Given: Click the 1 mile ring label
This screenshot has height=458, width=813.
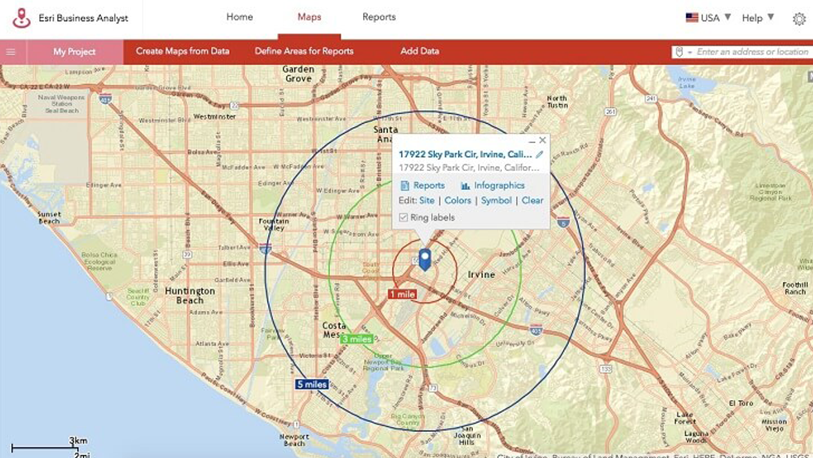Looking at the screenshot, I should pyautogui.click(x=402, y=294).
